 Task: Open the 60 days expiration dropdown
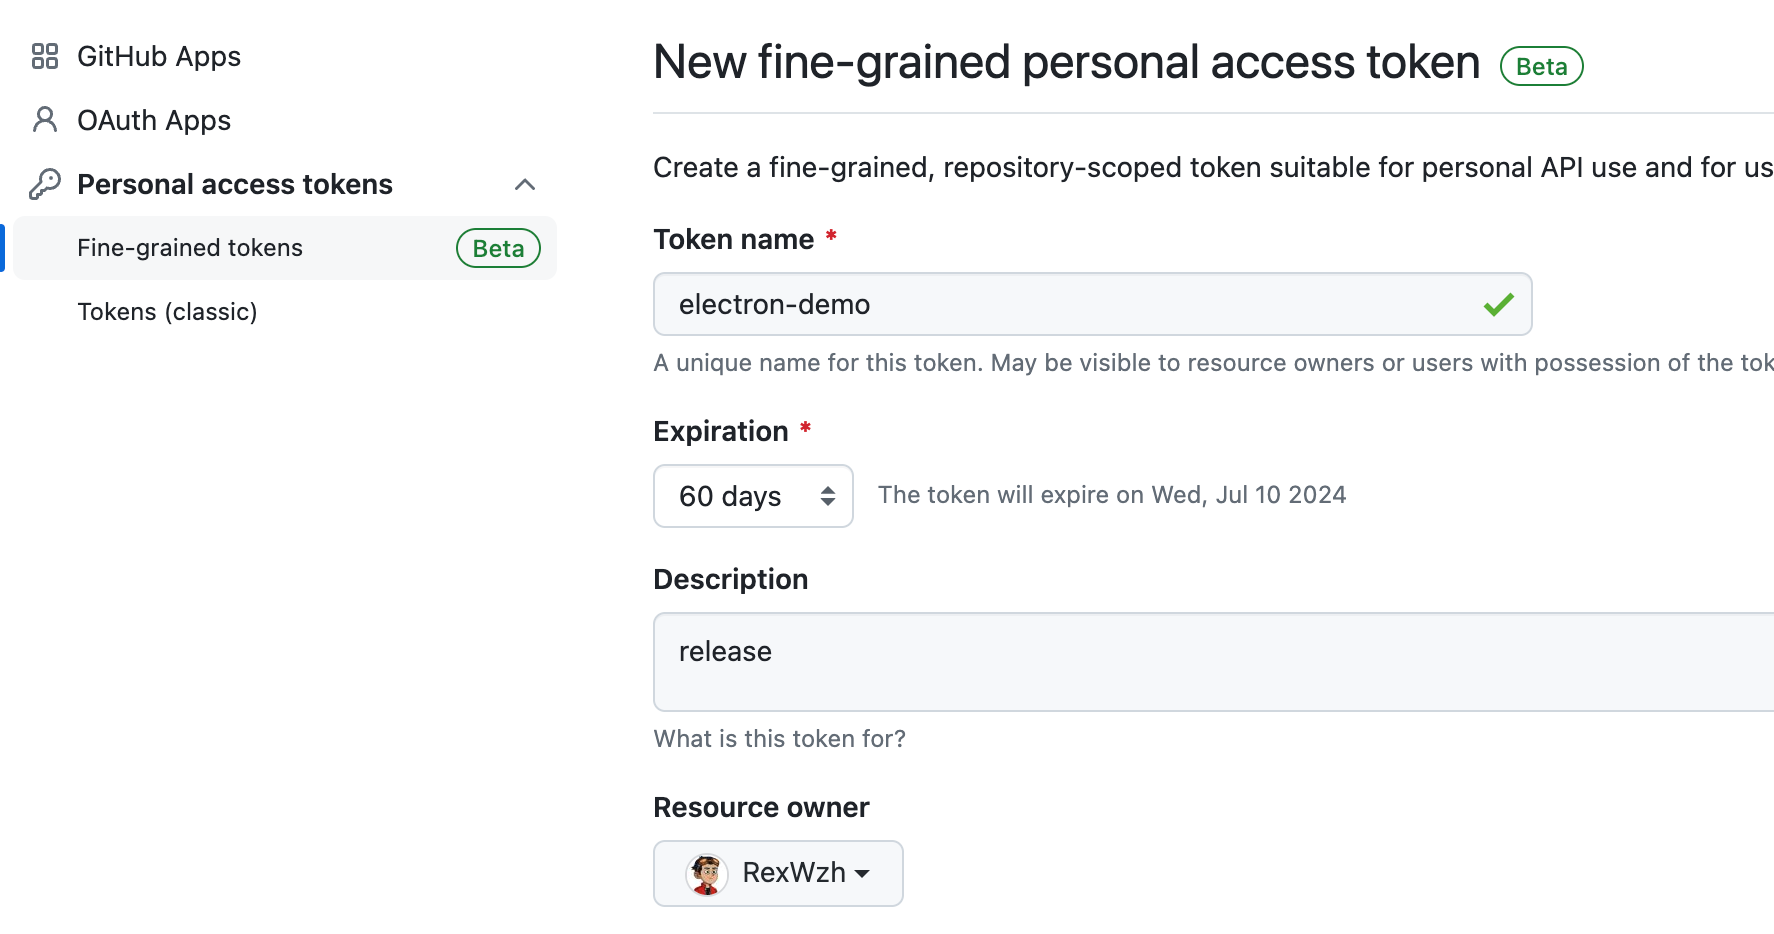(x=753, y=496)
